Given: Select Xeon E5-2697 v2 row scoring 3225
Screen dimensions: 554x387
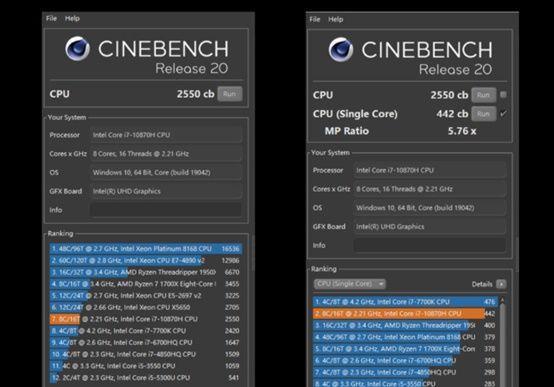Looking at the screenshot, I should pos(146,295).
